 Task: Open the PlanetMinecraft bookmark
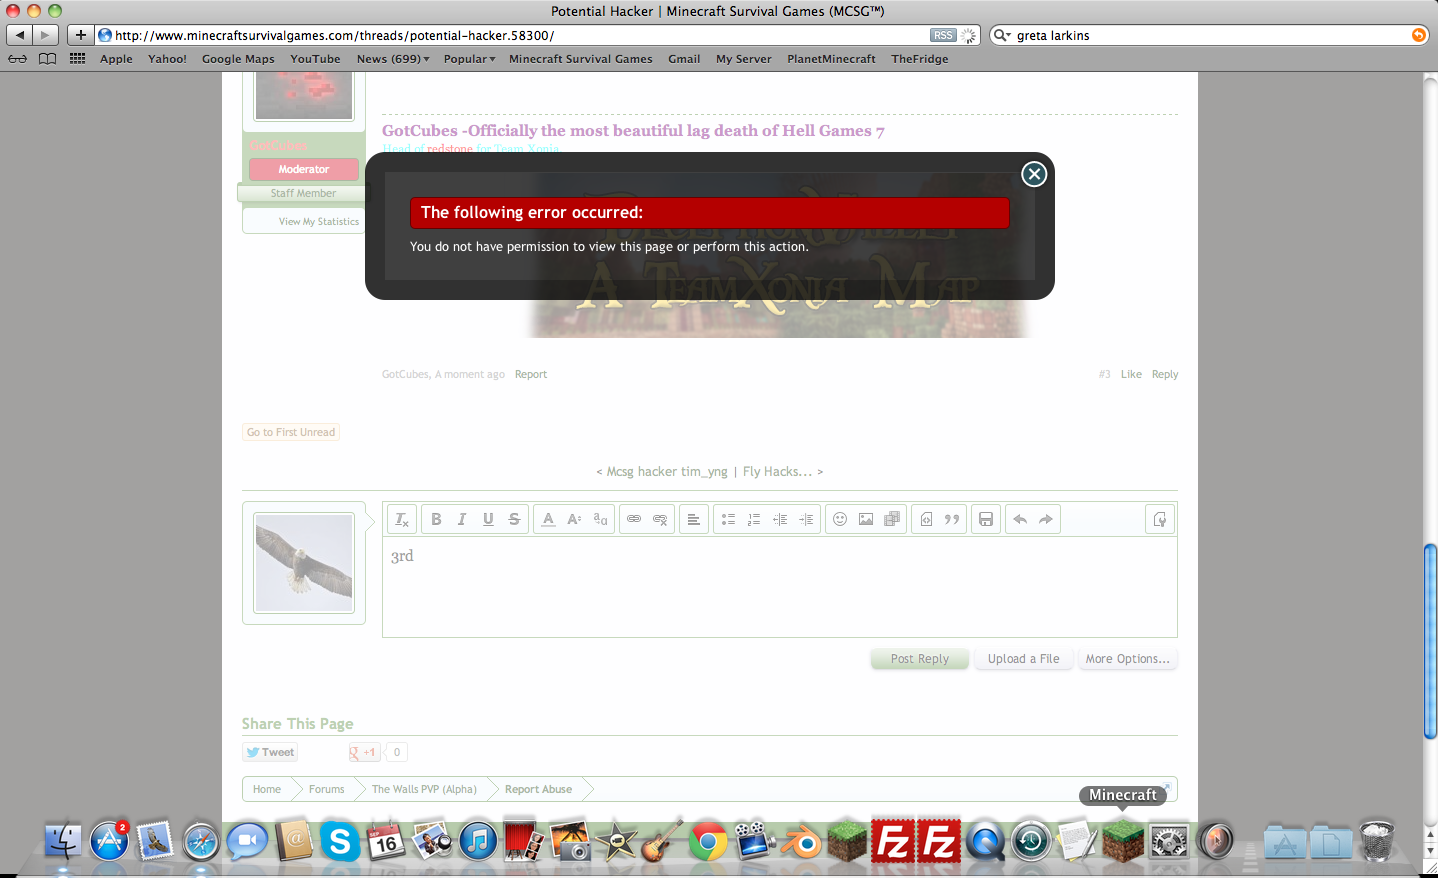[831, 59]
